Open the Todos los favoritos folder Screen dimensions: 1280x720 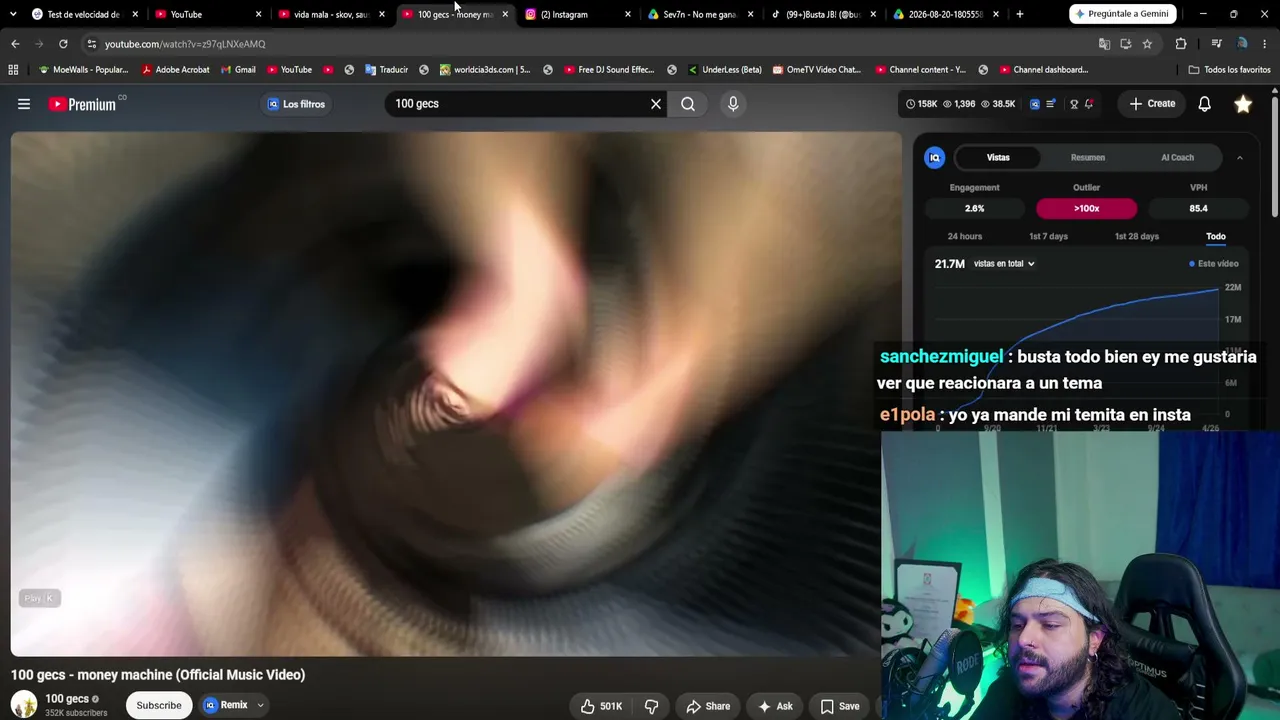click(1230, 70)
